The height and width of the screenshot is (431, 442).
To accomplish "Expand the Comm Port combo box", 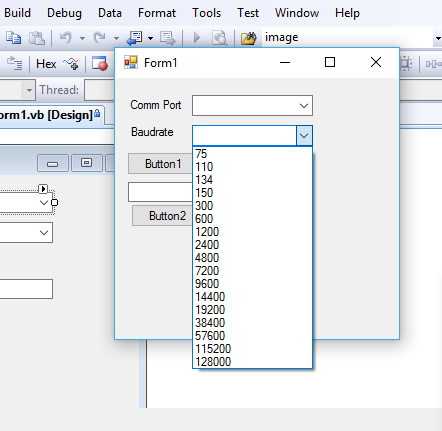I will pos(304,106).
